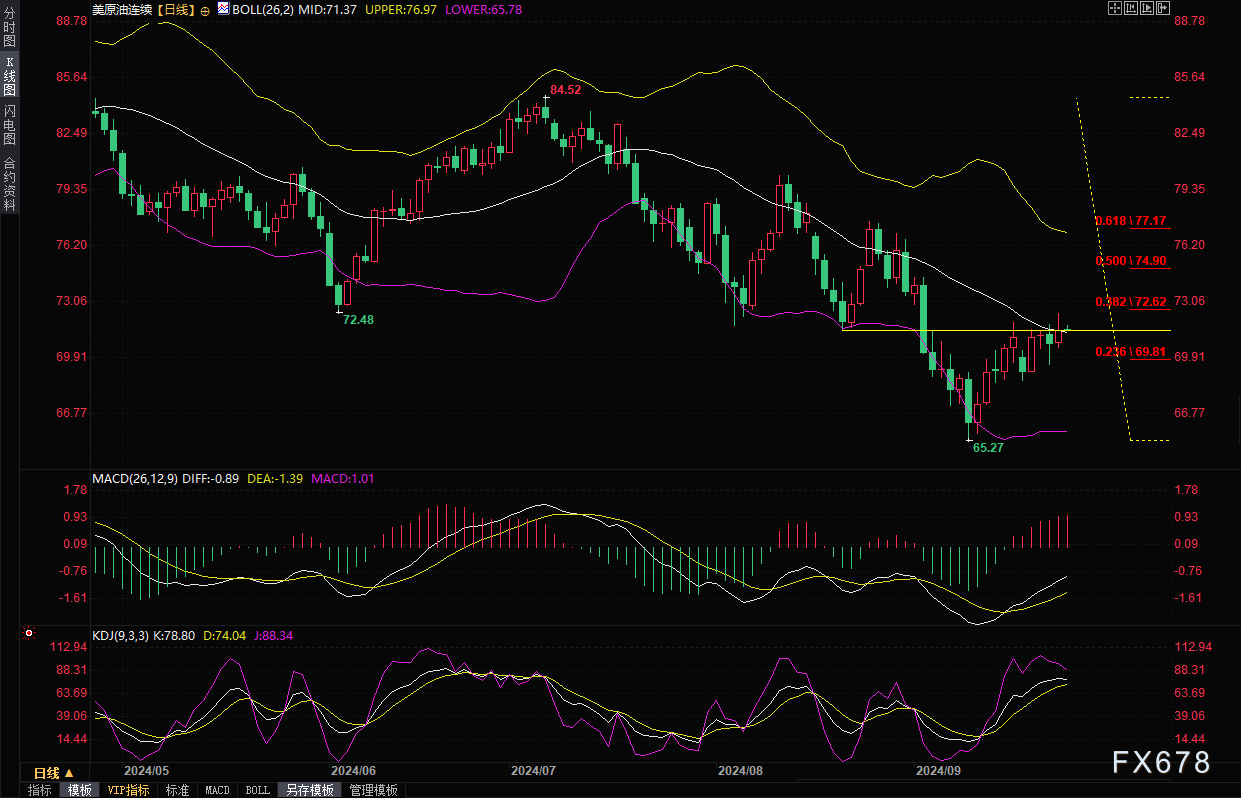Screen dimensions: 1241x798
Task: Select the 模板 bottom tab
Action: click(79, 790)
